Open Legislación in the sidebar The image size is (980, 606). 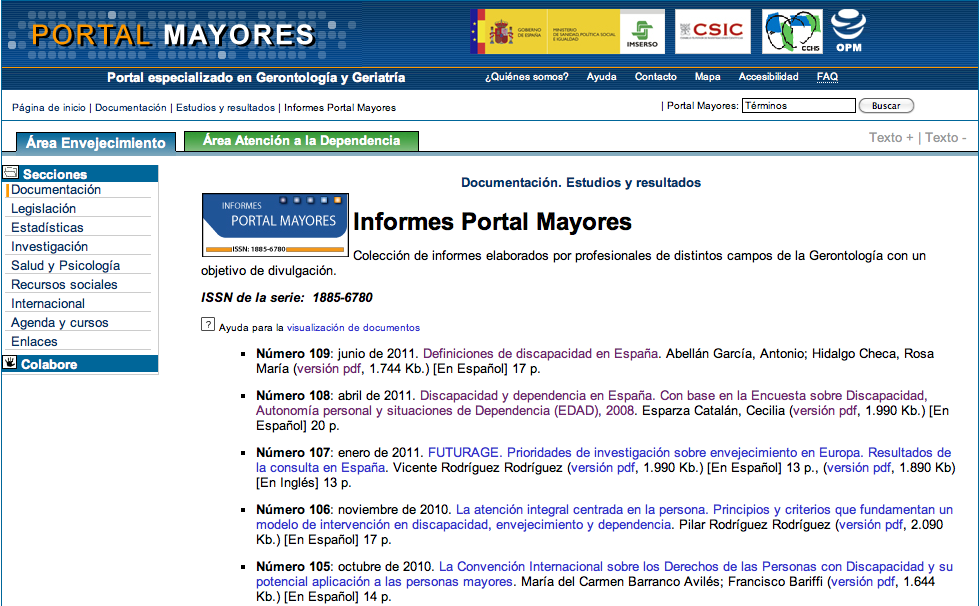(43, 209)
